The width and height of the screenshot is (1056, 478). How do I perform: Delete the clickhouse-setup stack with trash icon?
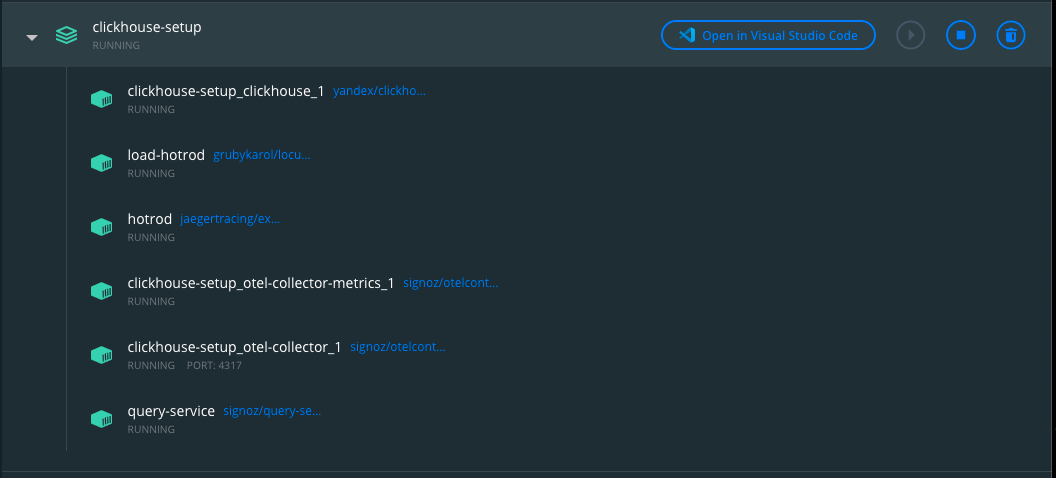point(1011,35)
